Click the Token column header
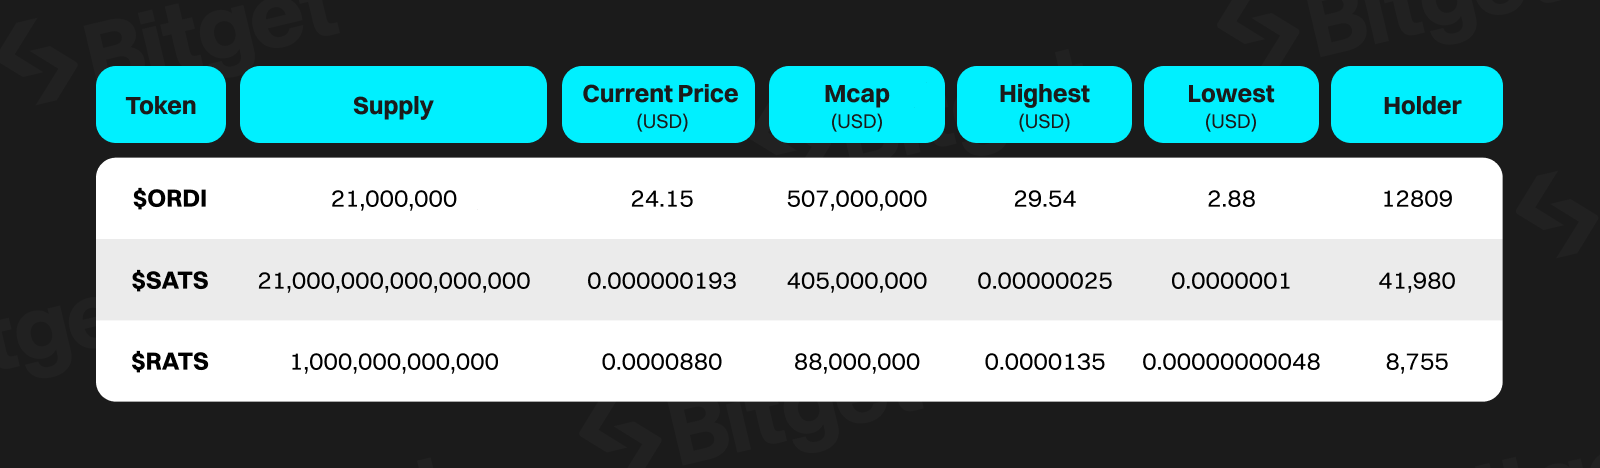 click(161, 105)
